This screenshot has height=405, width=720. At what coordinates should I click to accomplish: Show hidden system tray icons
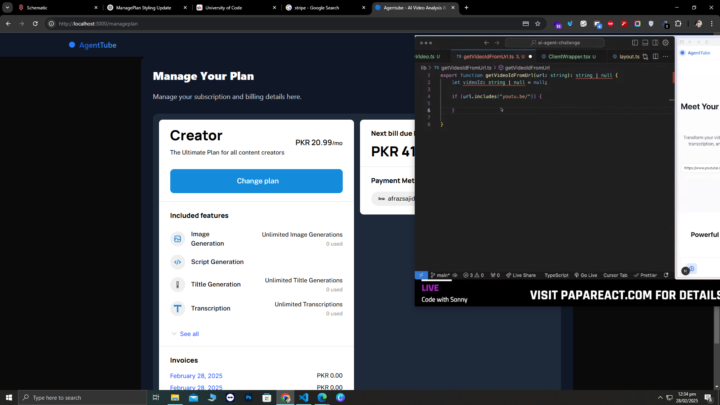pos(660,398)
